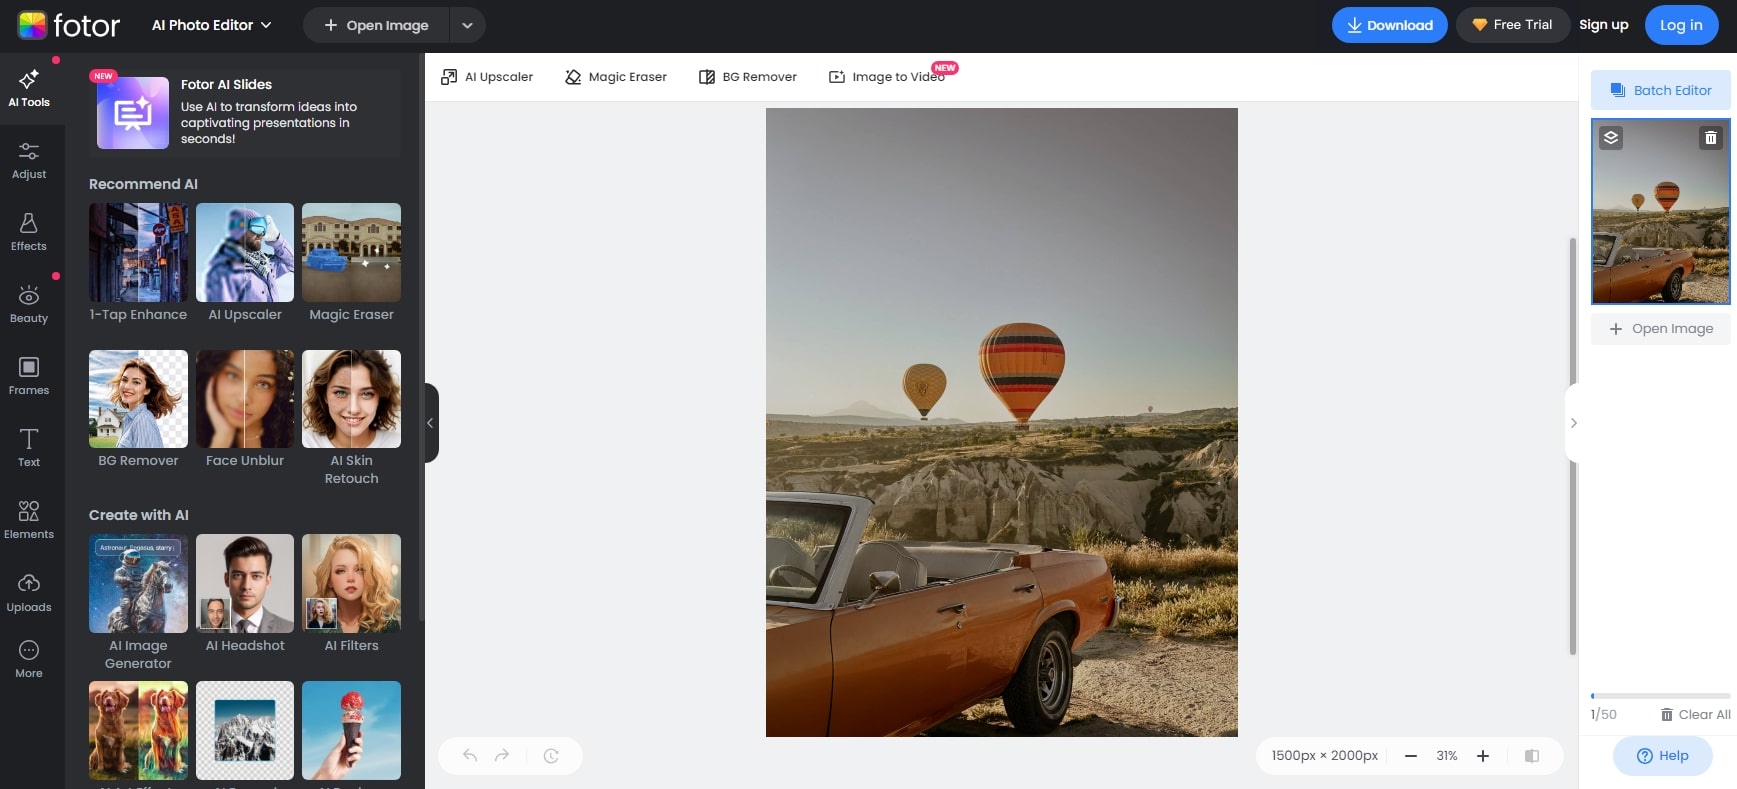Redo the last edit

[502, 756]
